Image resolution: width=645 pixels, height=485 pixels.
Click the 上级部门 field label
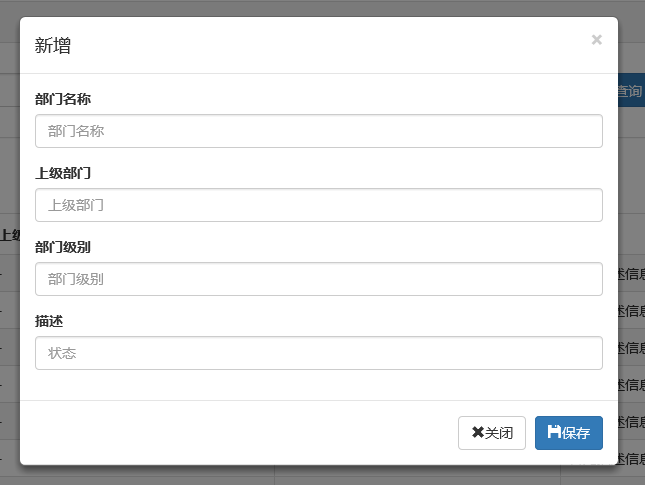tap(64, 173)
